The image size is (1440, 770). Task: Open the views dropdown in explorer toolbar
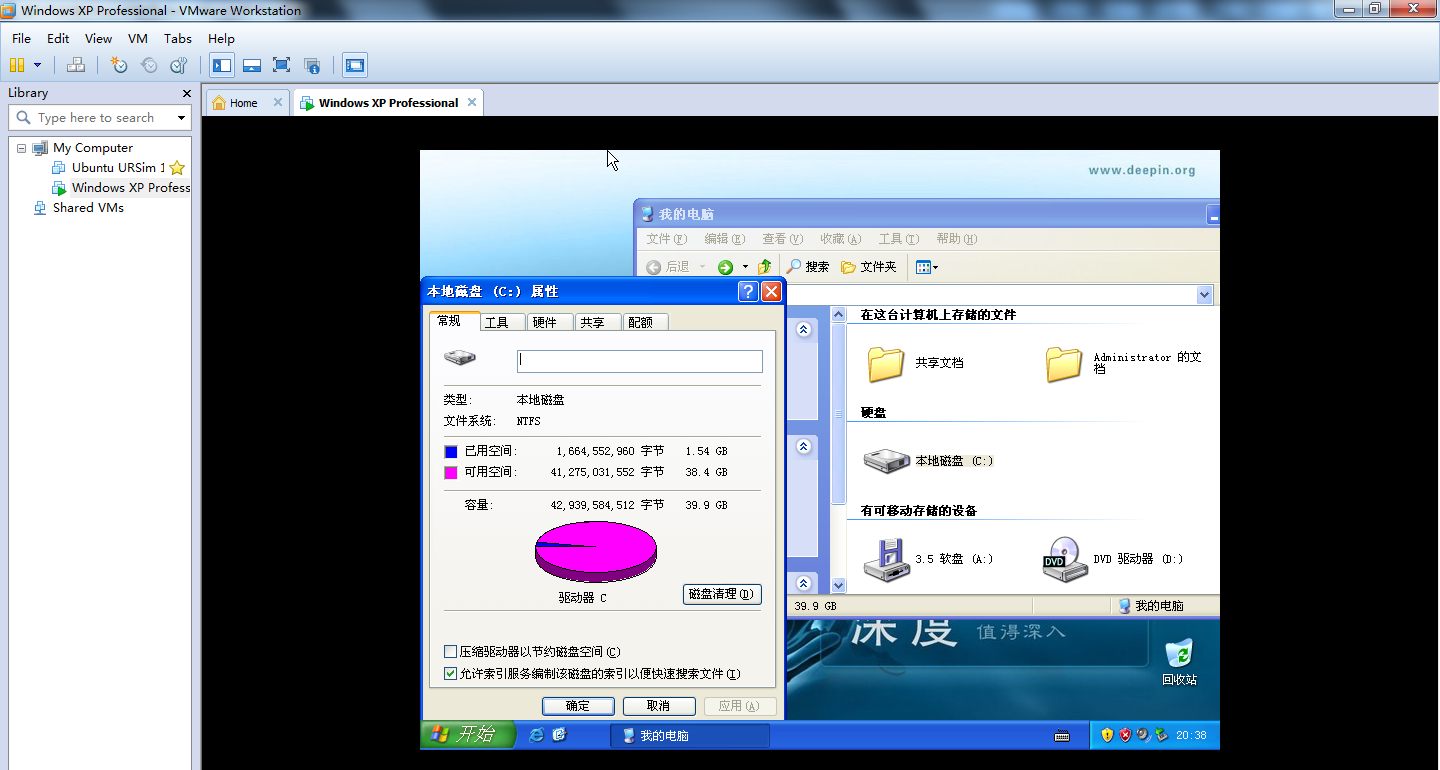927,267
